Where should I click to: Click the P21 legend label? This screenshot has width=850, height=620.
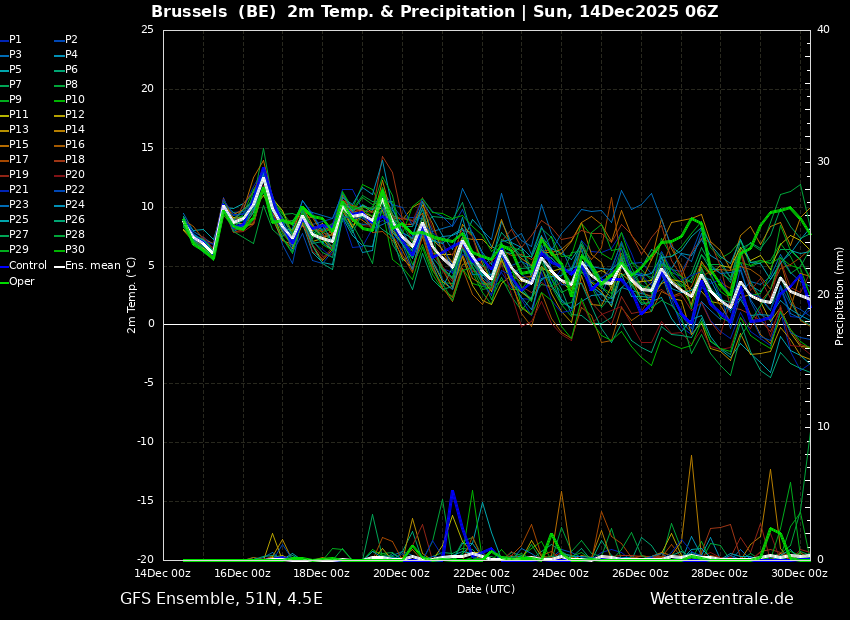pyautogui.click(x=18, y=190)
